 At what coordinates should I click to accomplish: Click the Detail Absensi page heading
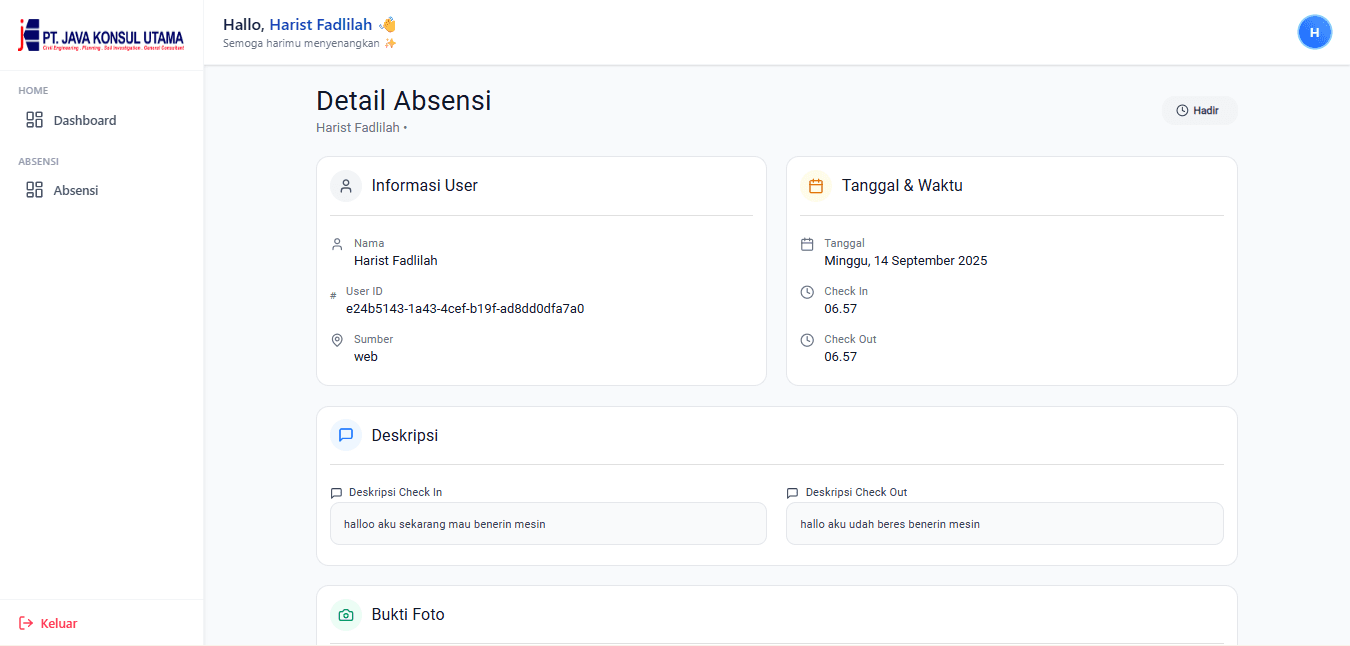pyautogui.click(x=403, y=100)
